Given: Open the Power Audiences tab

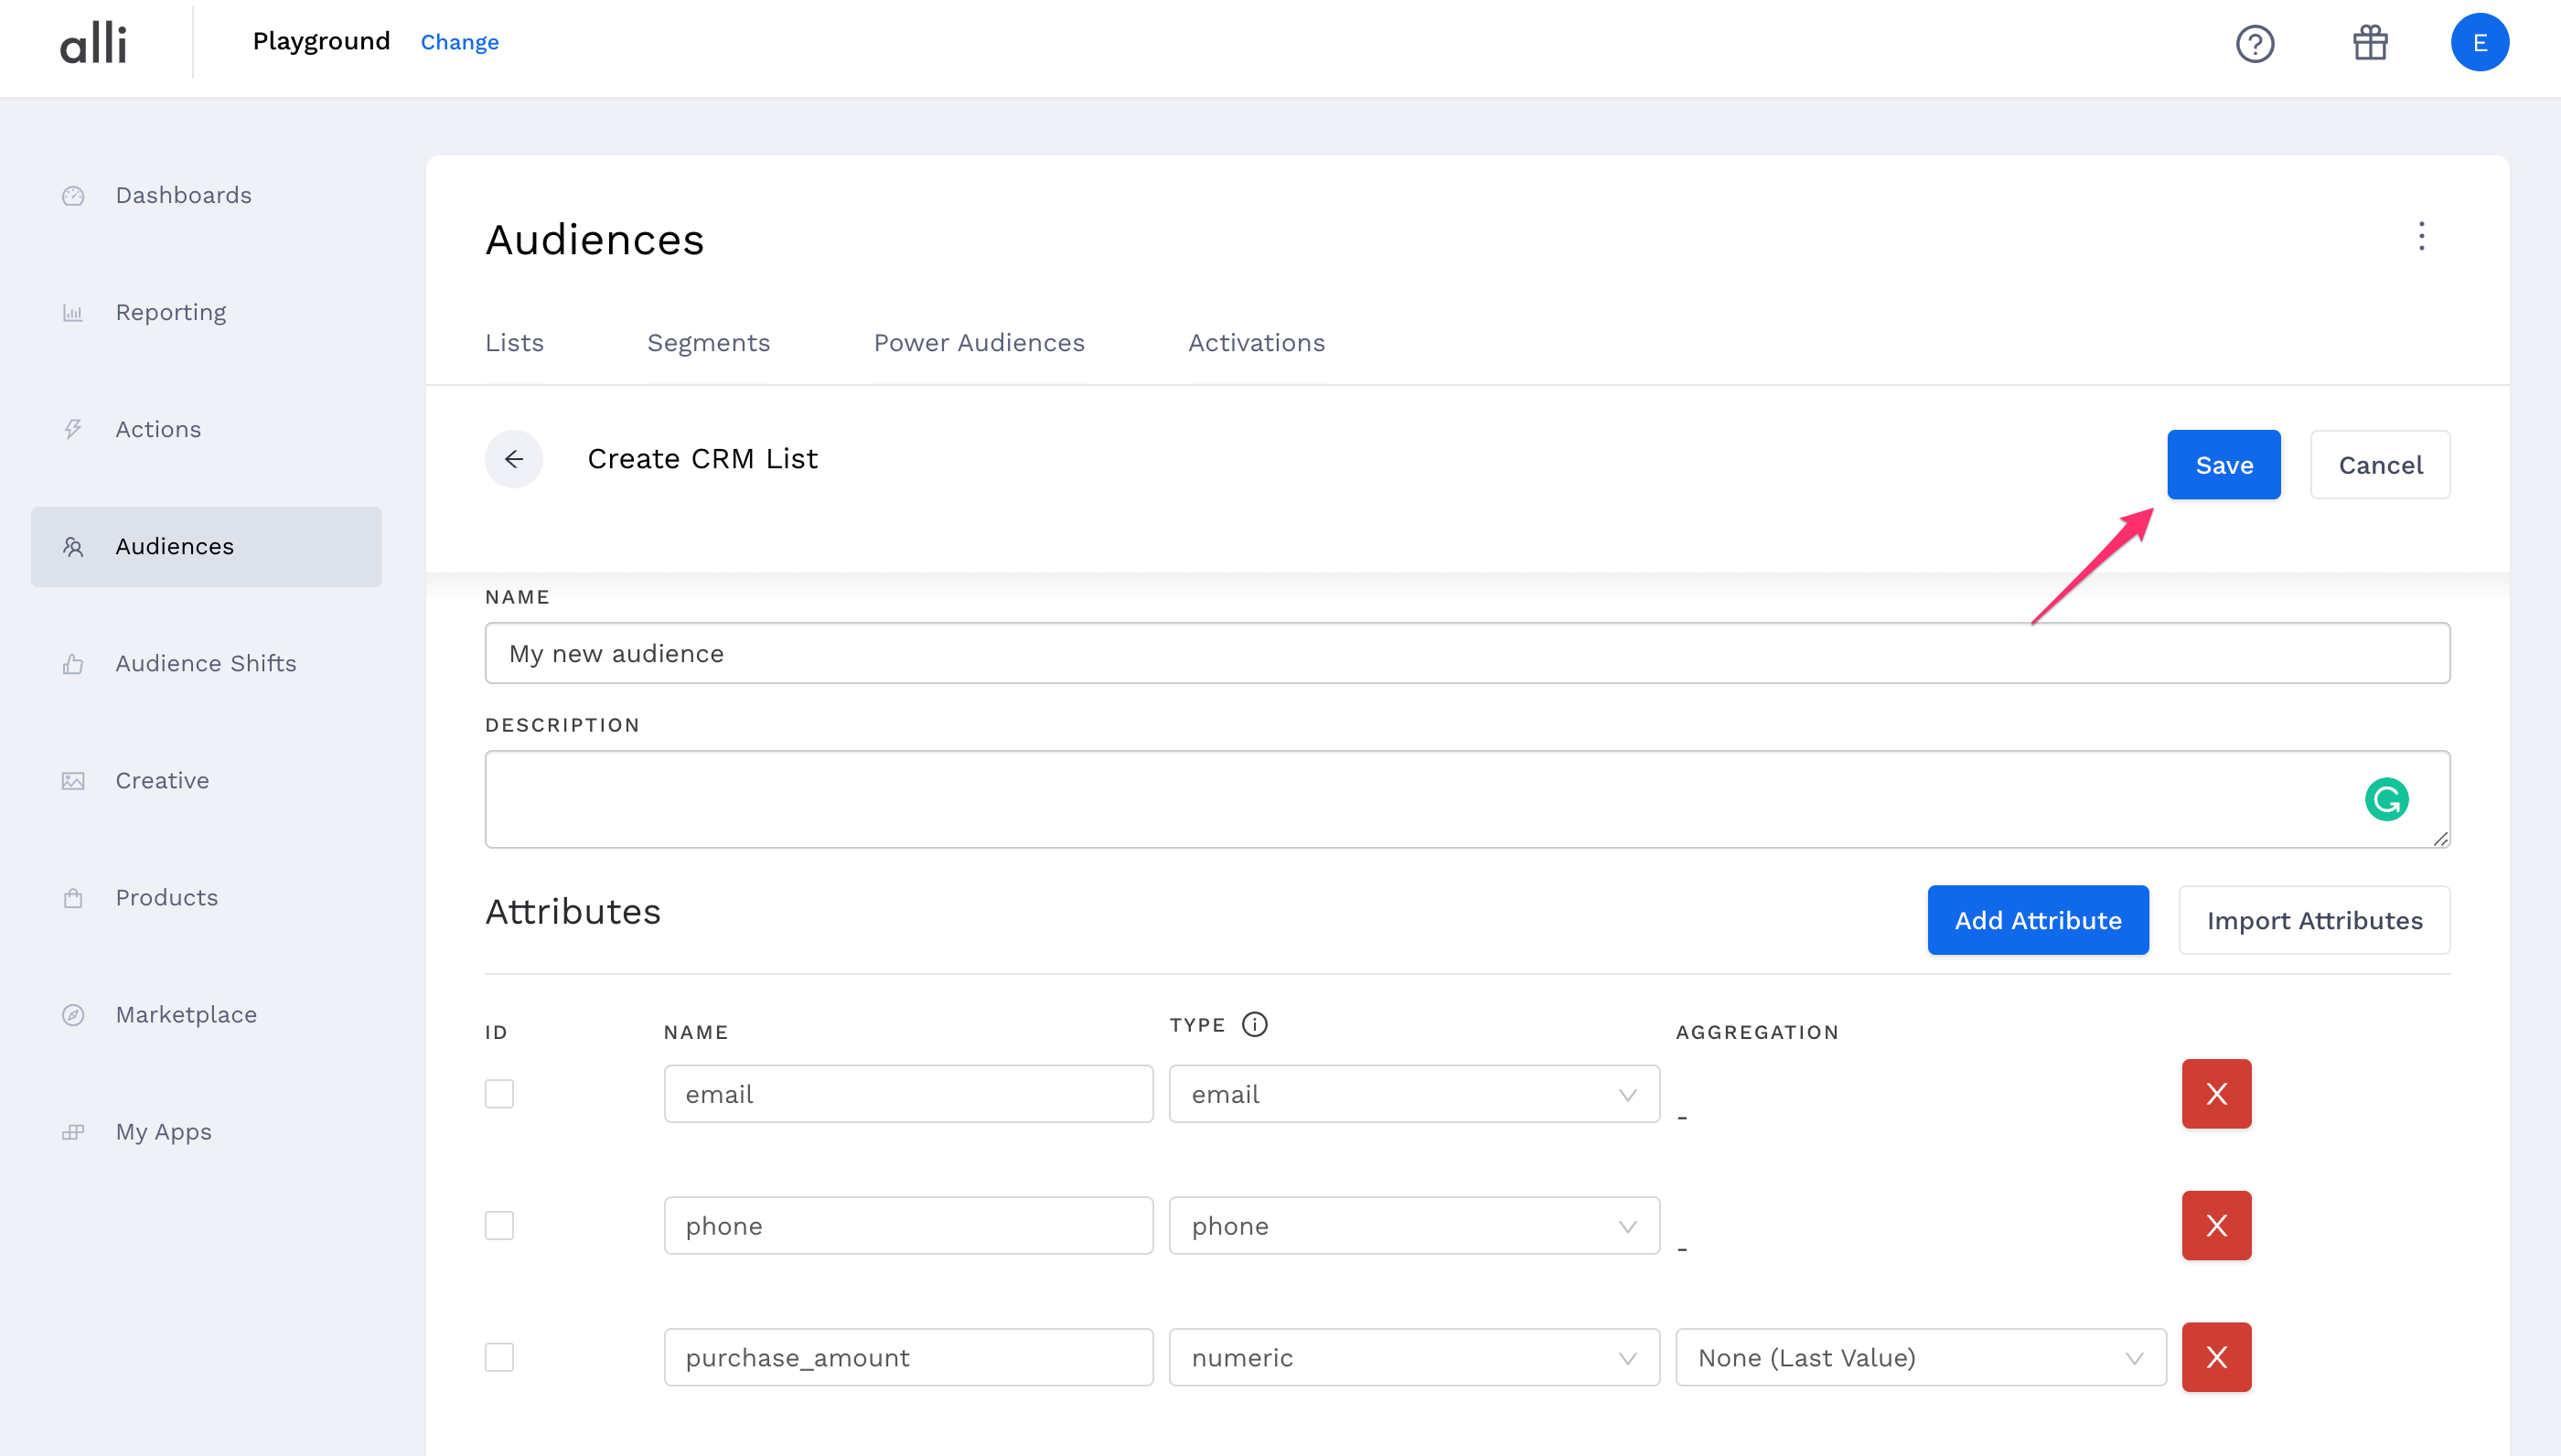Looking at the screenshot, I should [979, 342].
